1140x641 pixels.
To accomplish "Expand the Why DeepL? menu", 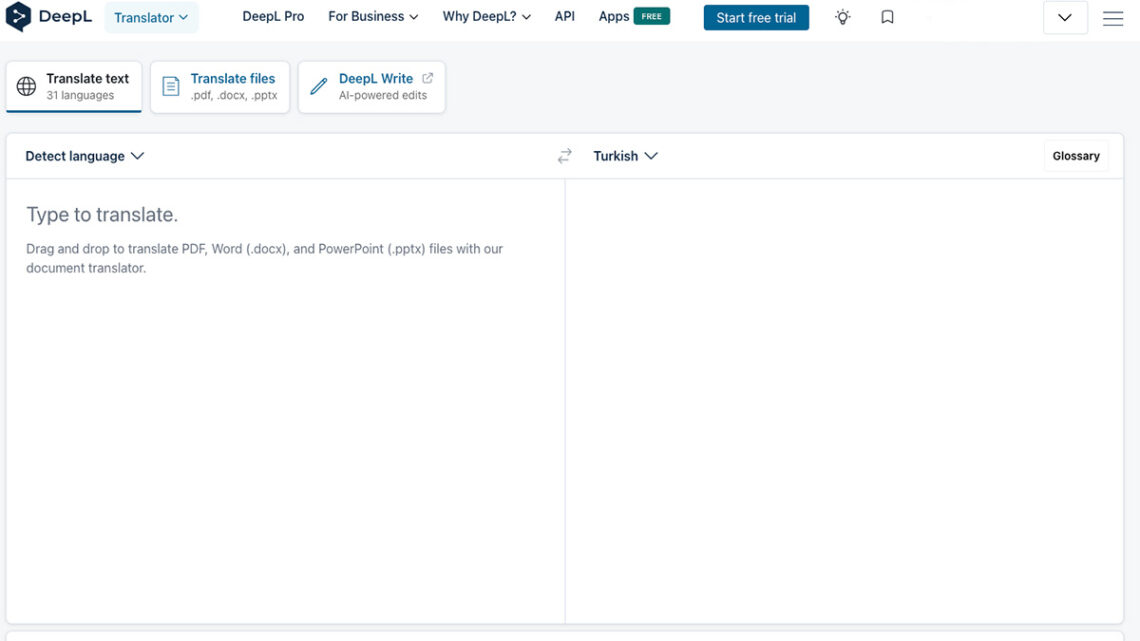I will [486, 16].
